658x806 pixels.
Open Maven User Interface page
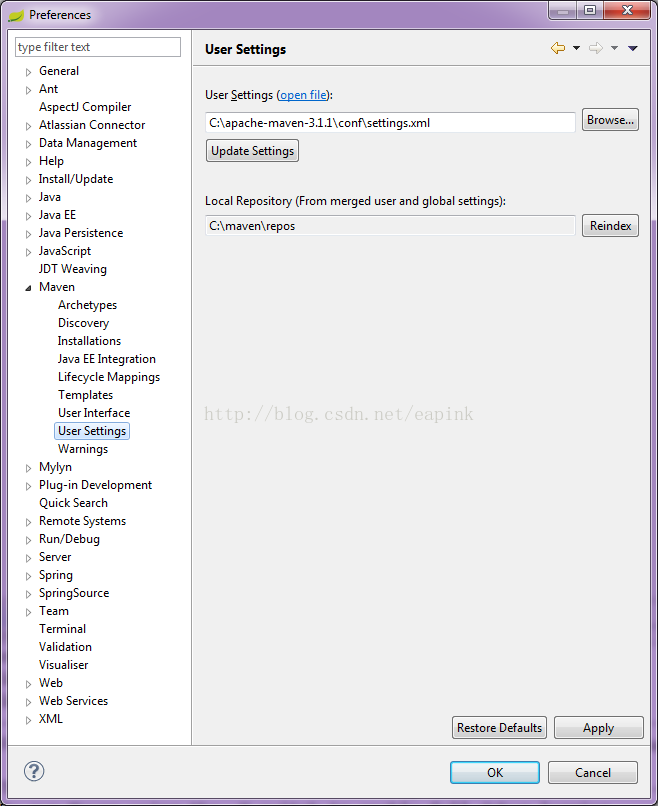coord(94,413)
